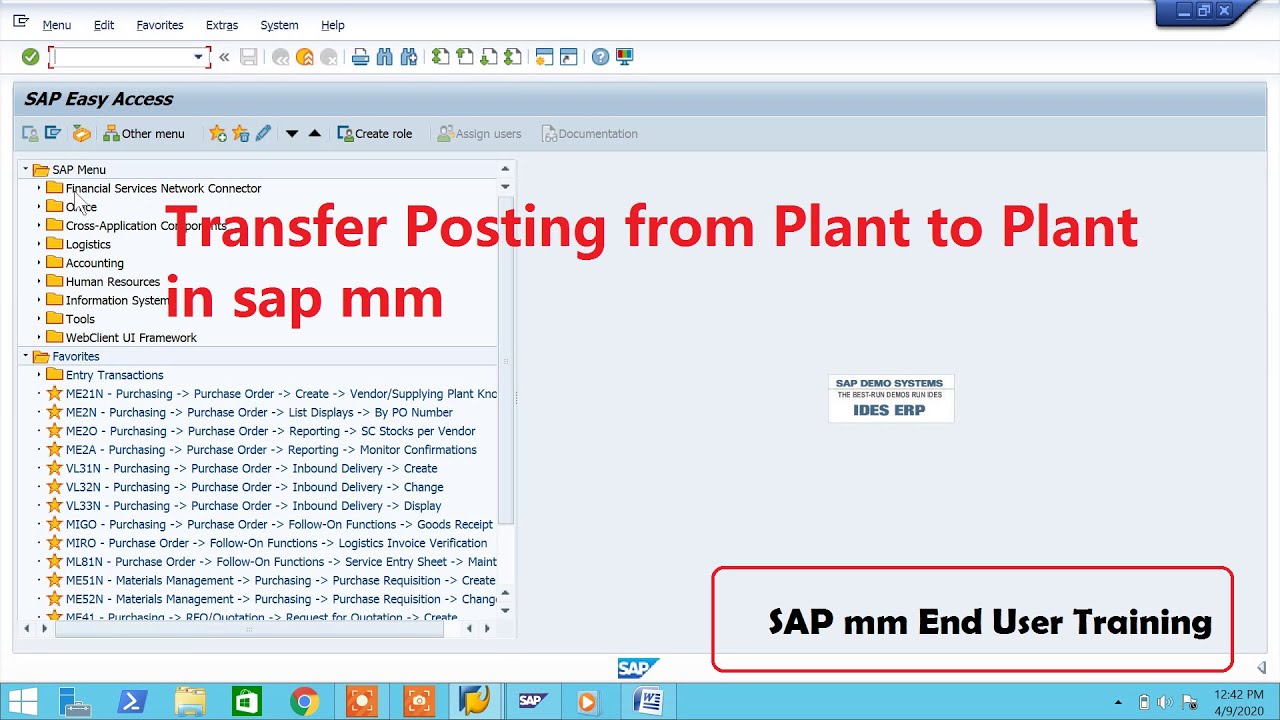This screenshot has height=720, width=1280.
Task: Click the Back arrow icon in toolbar
Action: [281, 57]
